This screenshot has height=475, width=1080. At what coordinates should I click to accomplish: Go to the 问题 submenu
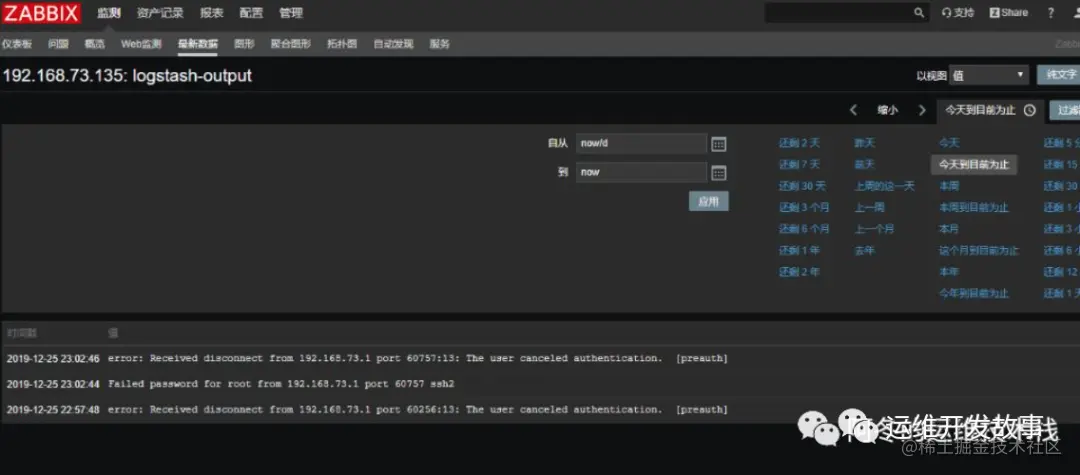tap(59, 44)
